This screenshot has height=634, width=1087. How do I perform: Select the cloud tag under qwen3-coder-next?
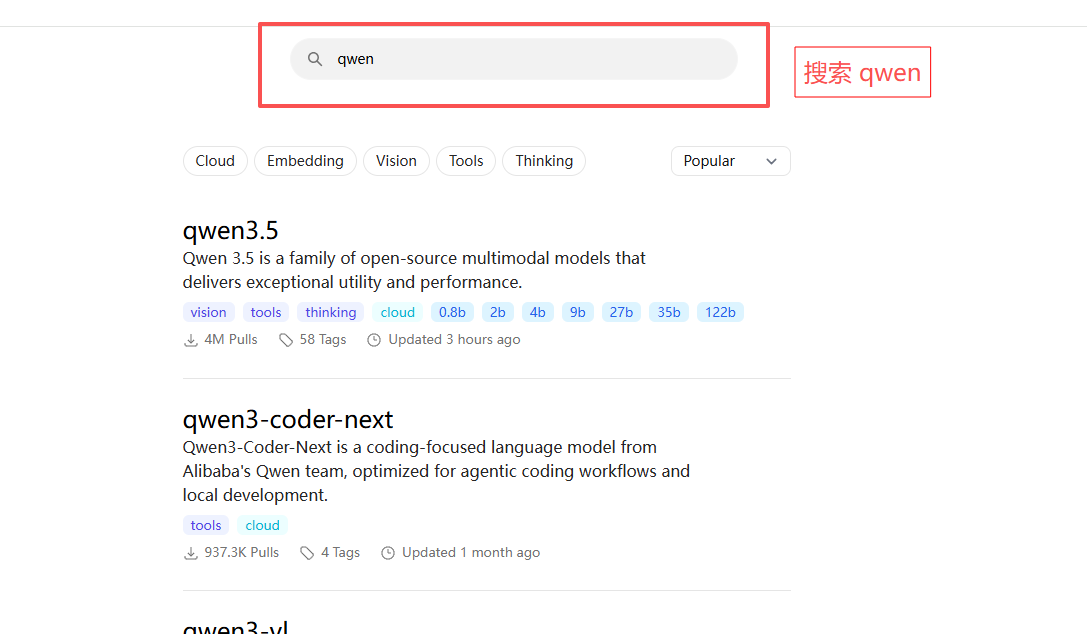click(x=263, y=525)
